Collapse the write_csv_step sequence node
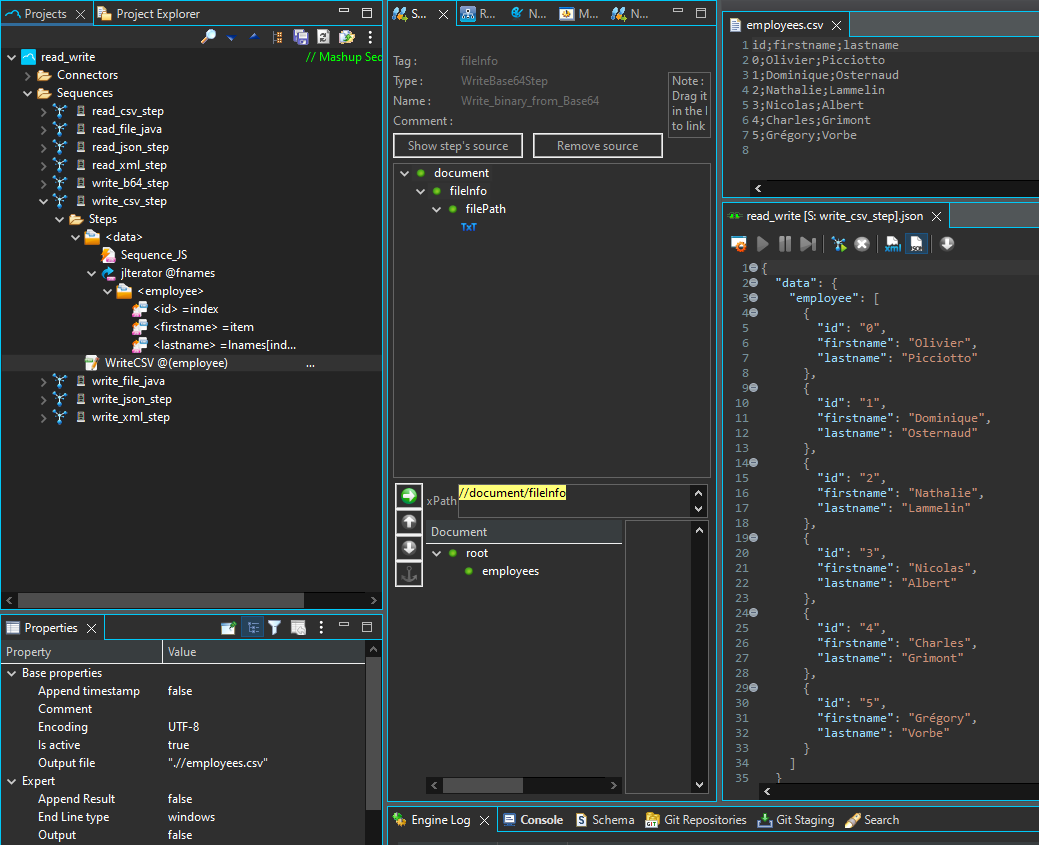The width and height of the screenshot is (1039, 845). 43,201
